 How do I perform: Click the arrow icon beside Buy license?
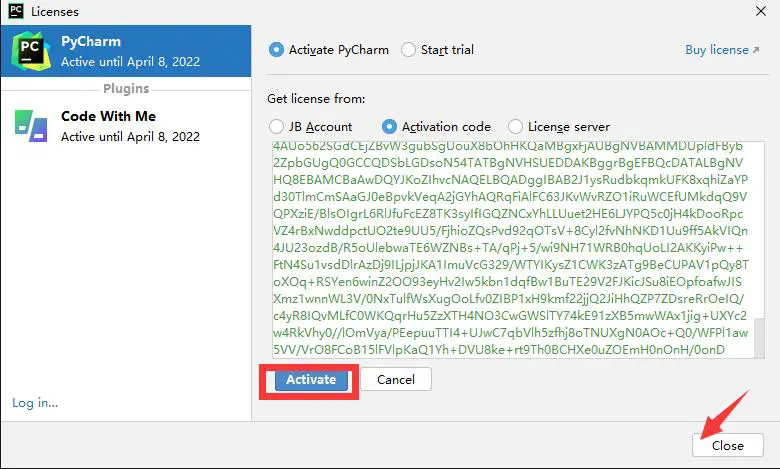click(x=757, y=50)
